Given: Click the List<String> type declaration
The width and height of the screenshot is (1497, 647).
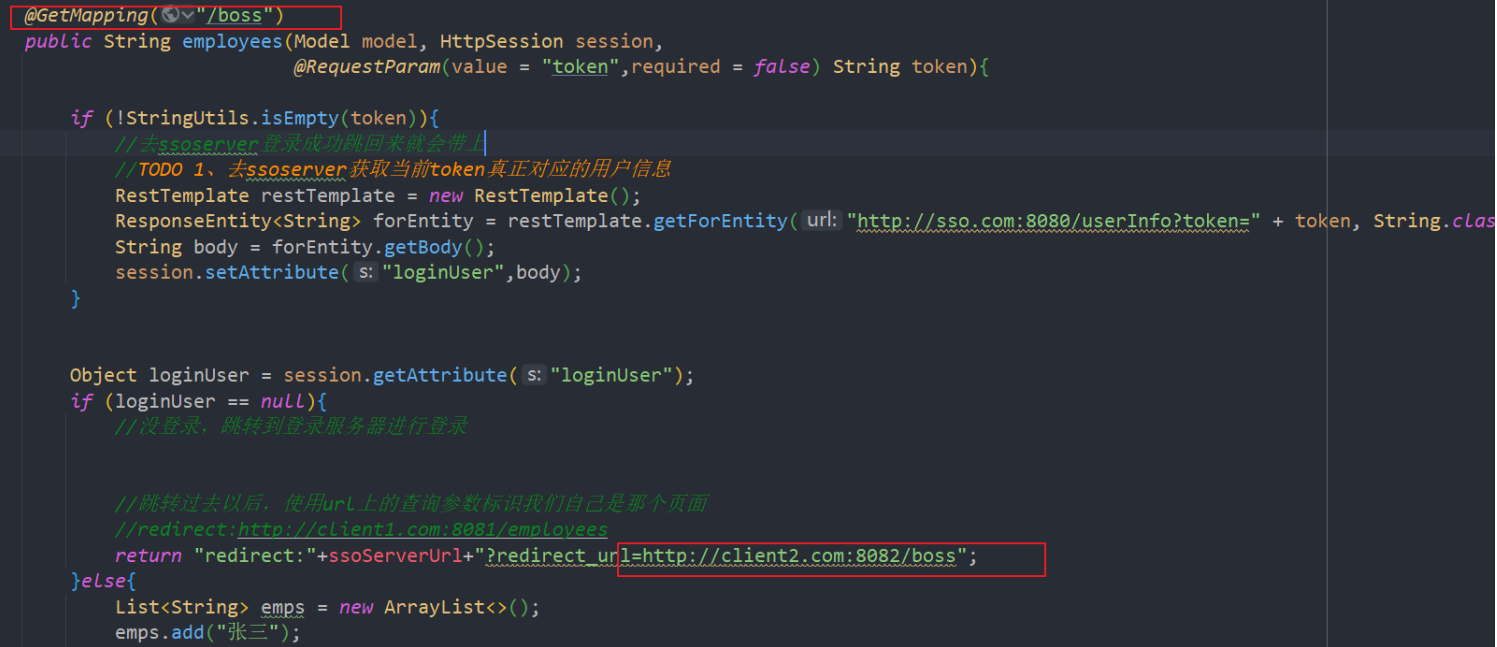Looking at the screenshot, I should click(182, 607).
